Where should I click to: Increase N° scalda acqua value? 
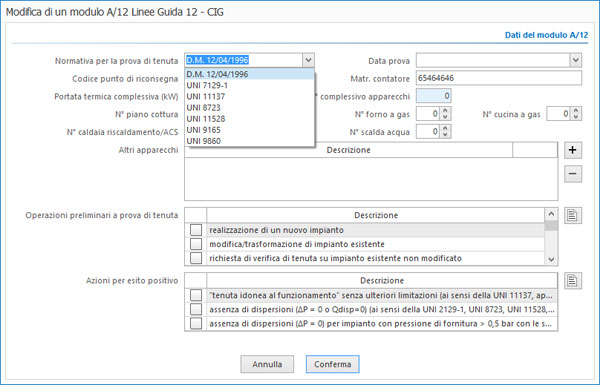click(445, 129)
